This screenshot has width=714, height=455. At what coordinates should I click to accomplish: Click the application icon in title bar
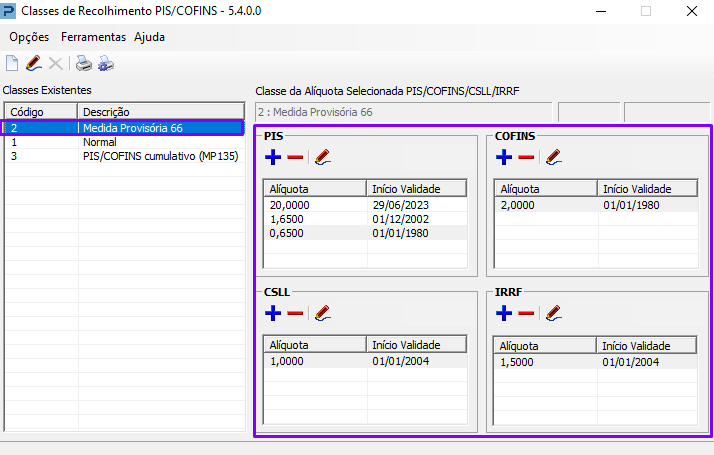(x=8, y=10)
